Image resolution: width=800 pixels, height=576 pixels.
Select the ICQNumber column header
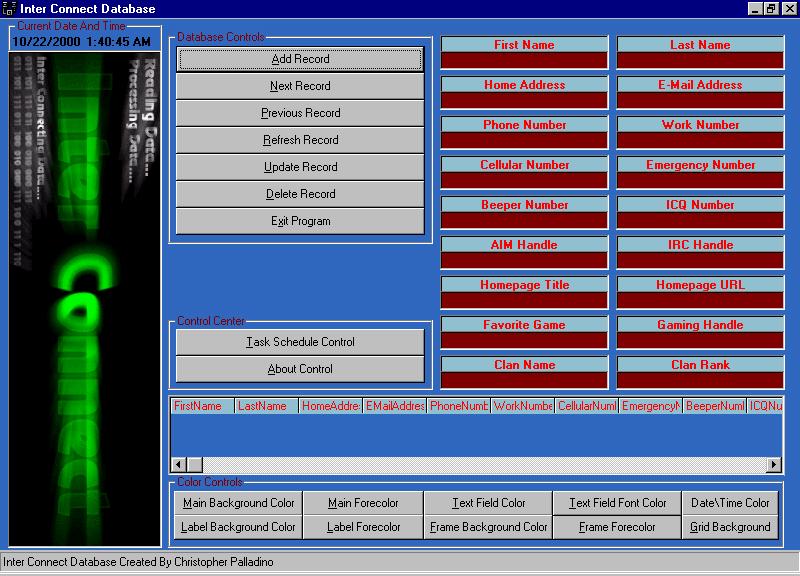[x=765, y=406]
